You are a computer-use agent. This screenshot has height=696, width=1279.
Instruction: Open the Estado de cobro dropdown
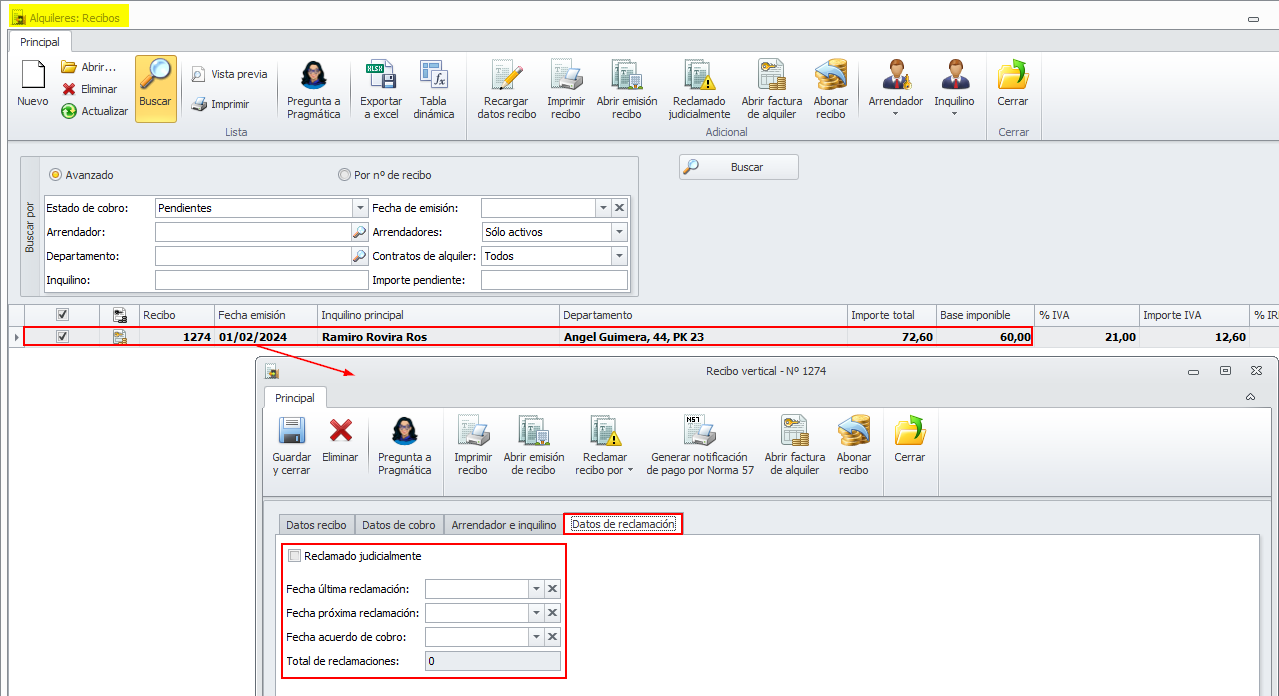[360, 208]
